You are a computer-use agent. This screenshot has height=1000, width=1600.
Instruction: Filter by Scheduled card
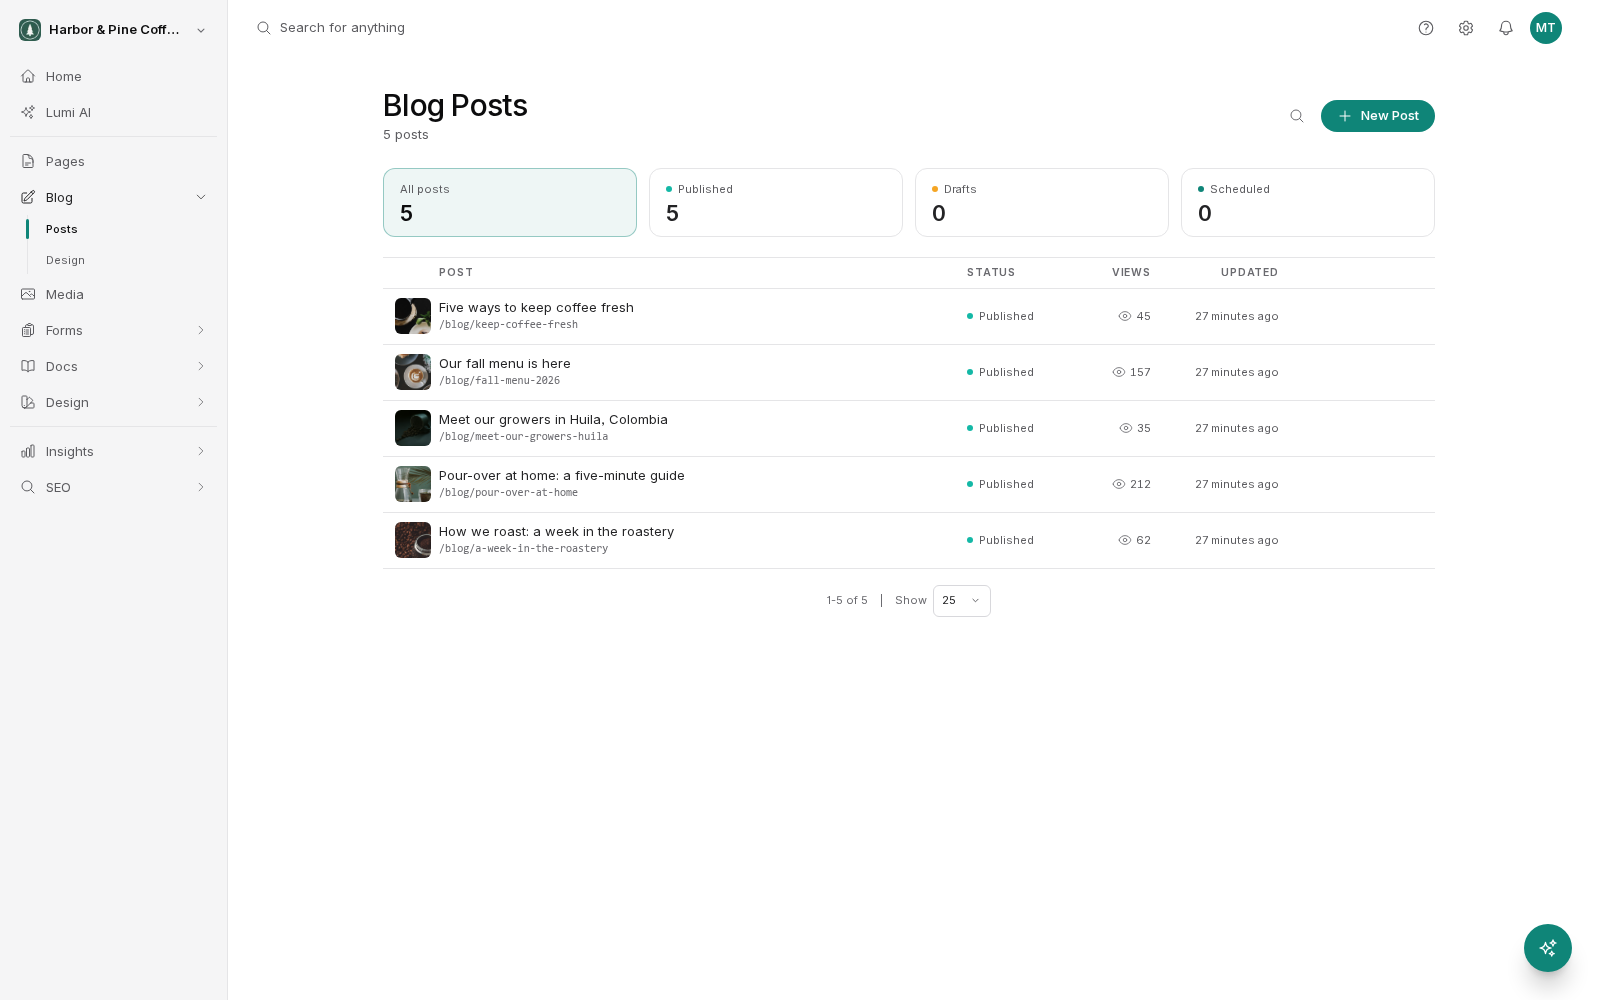1308,202
